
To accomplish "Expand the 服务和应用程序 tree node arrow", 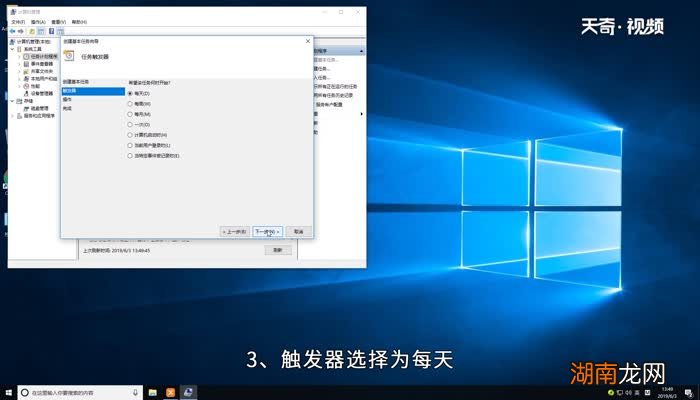I will point(13,116).
